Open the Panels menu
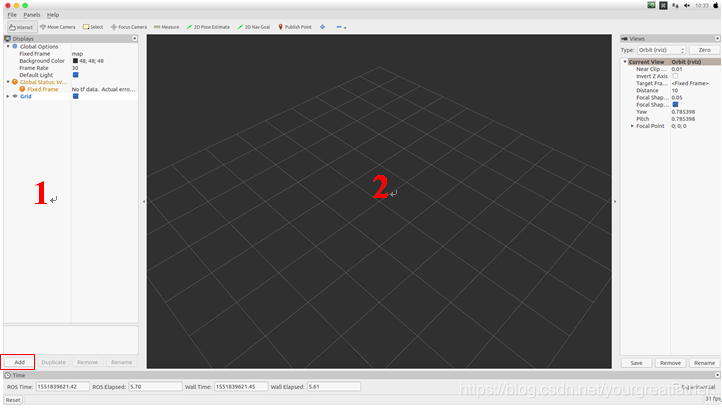Viewport: 722px width, 408px height. 32,15
